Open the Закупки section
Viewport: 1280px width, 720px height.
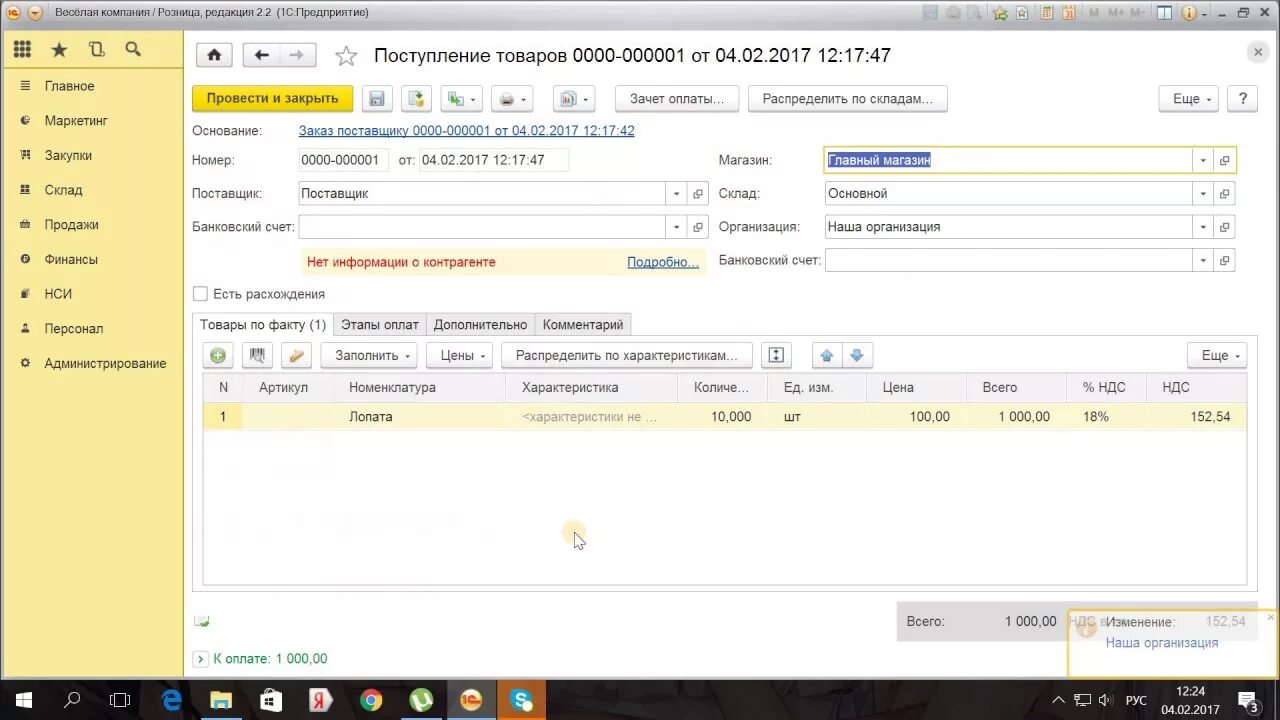coord(68,155)
